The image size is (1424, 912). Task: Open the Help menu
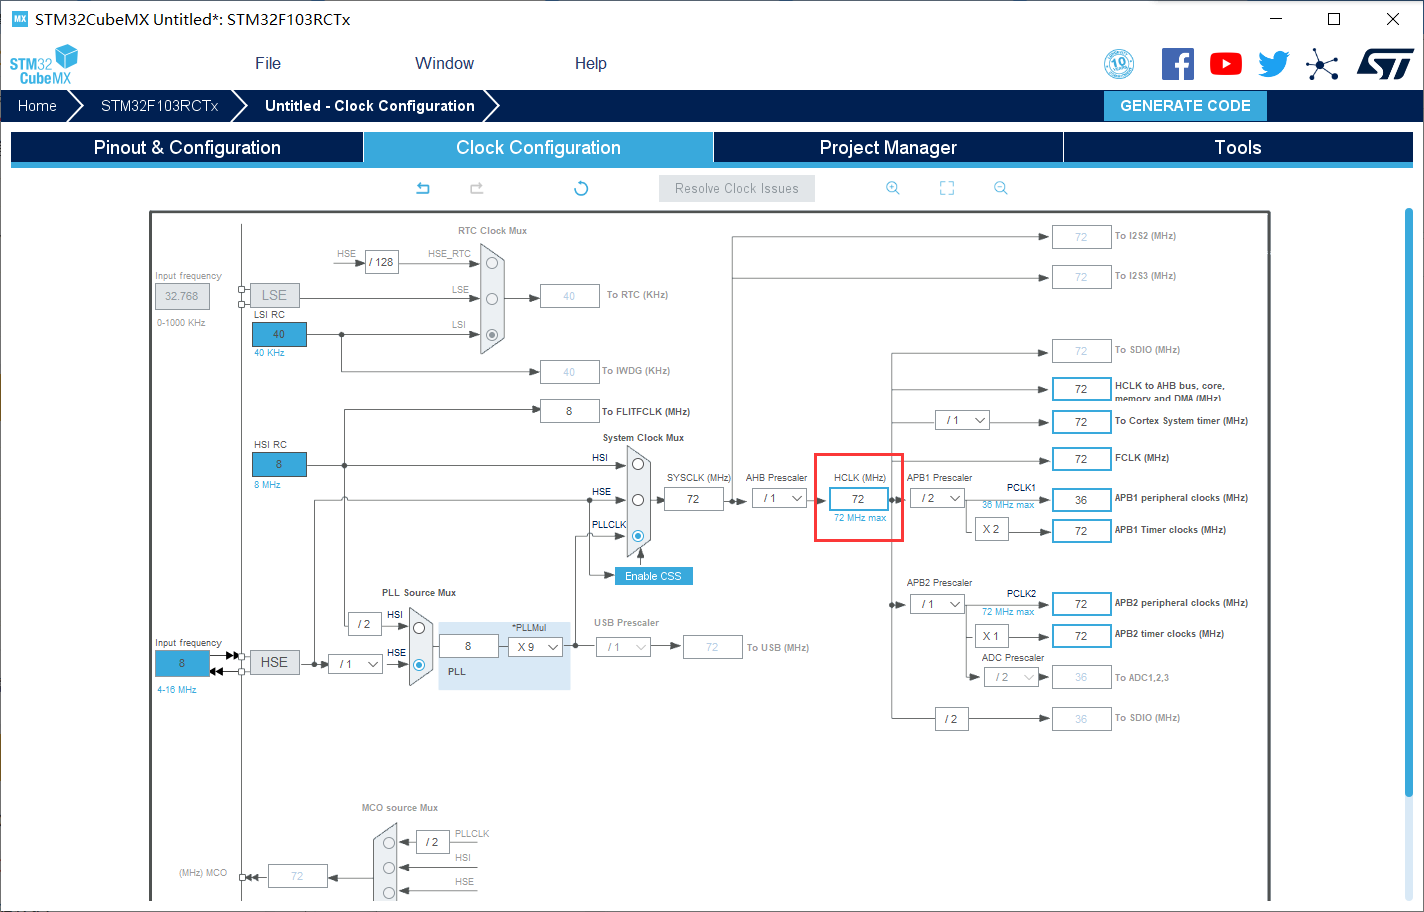(x=591, y=63)
